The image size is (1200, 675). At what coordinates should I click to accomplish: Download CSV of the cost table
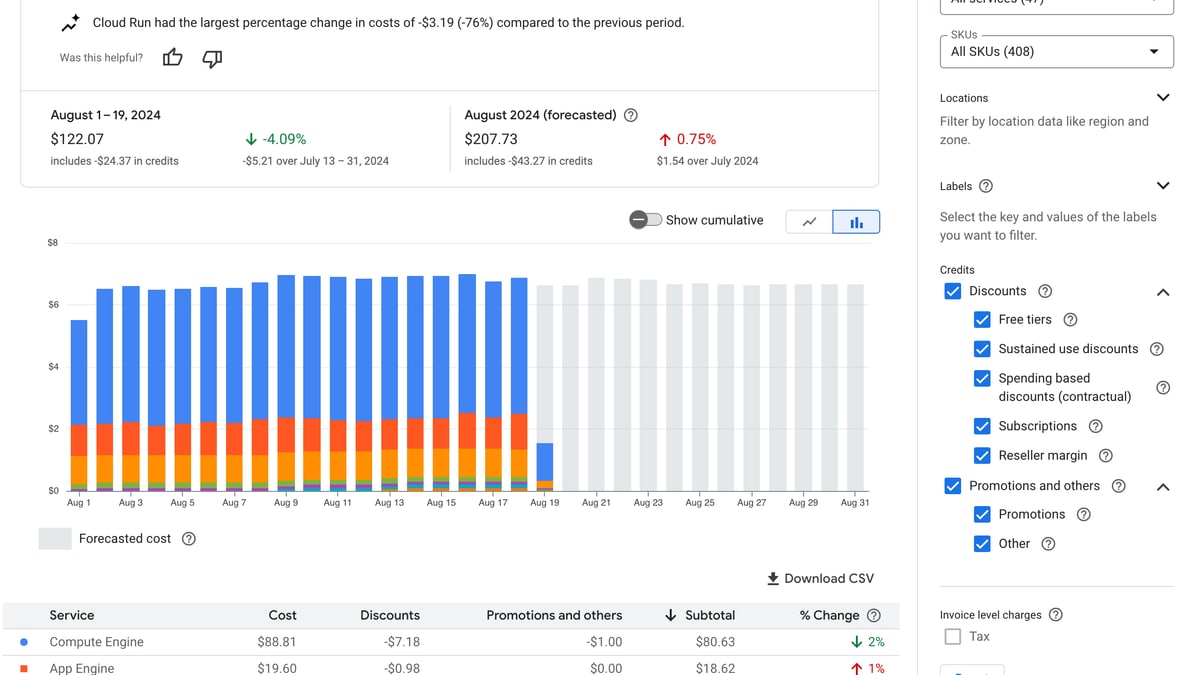tap(820, 579)
